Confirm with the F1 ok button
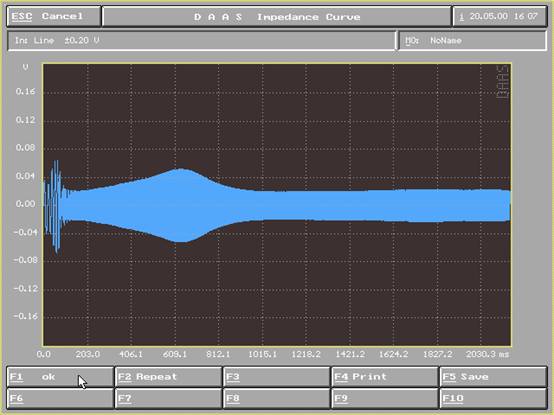This screenshot has width=554, height=415. 60,377
